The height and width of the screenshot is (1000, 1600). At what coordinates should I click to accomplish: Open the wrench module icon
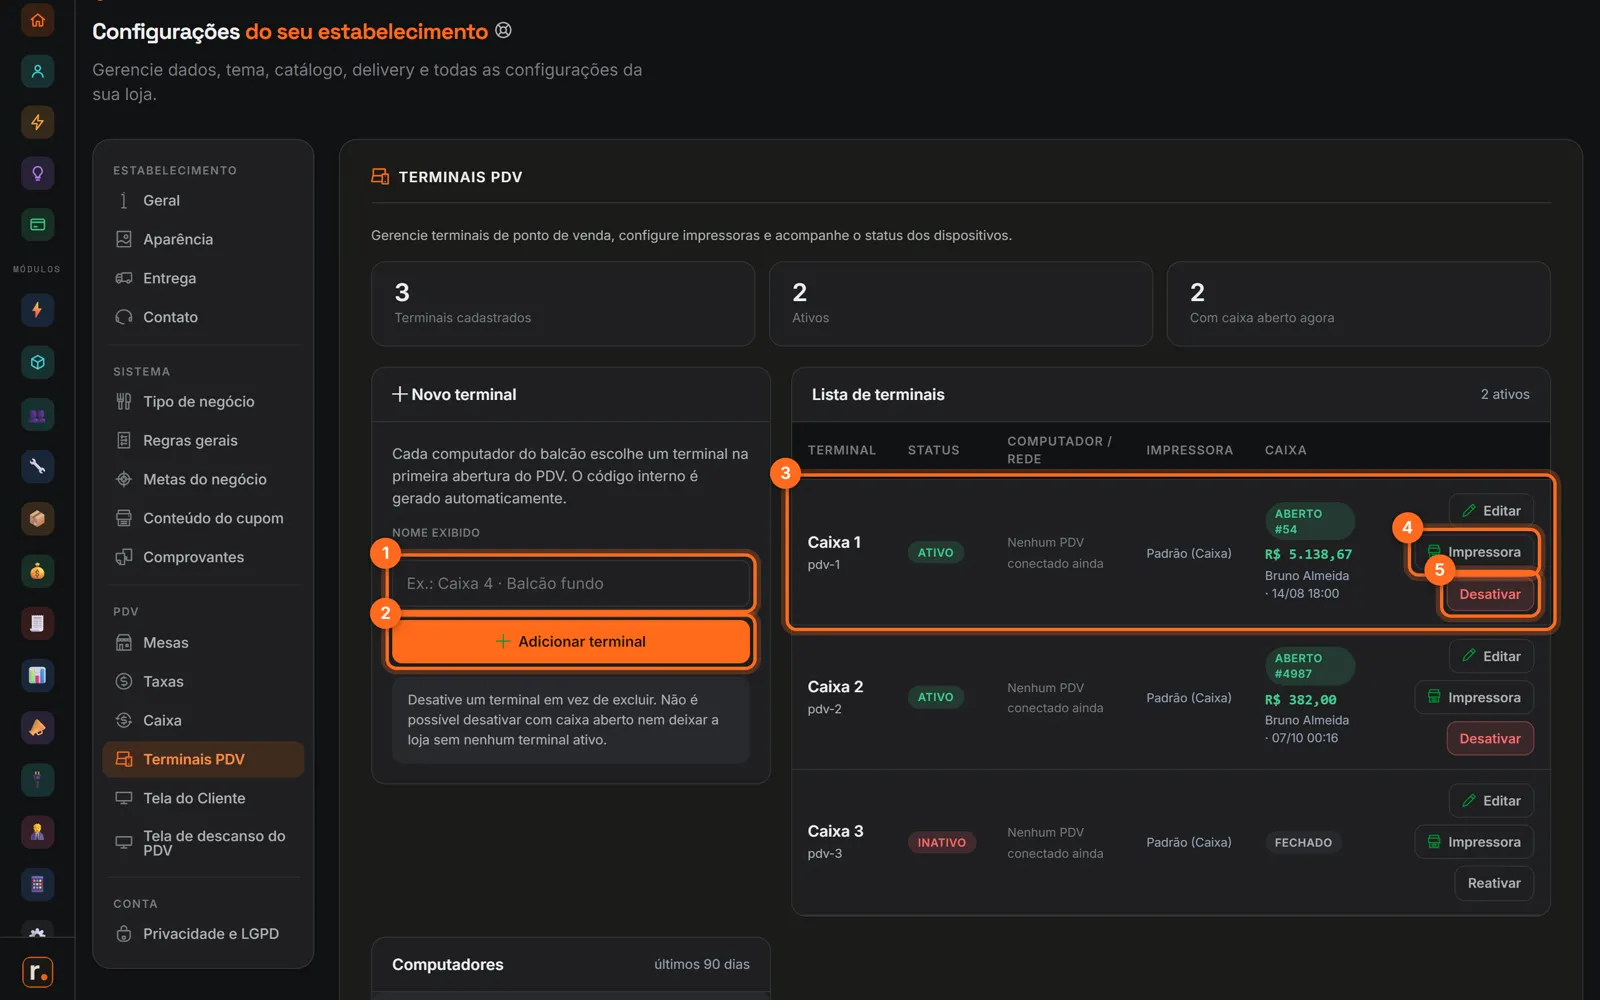[37, 466]
